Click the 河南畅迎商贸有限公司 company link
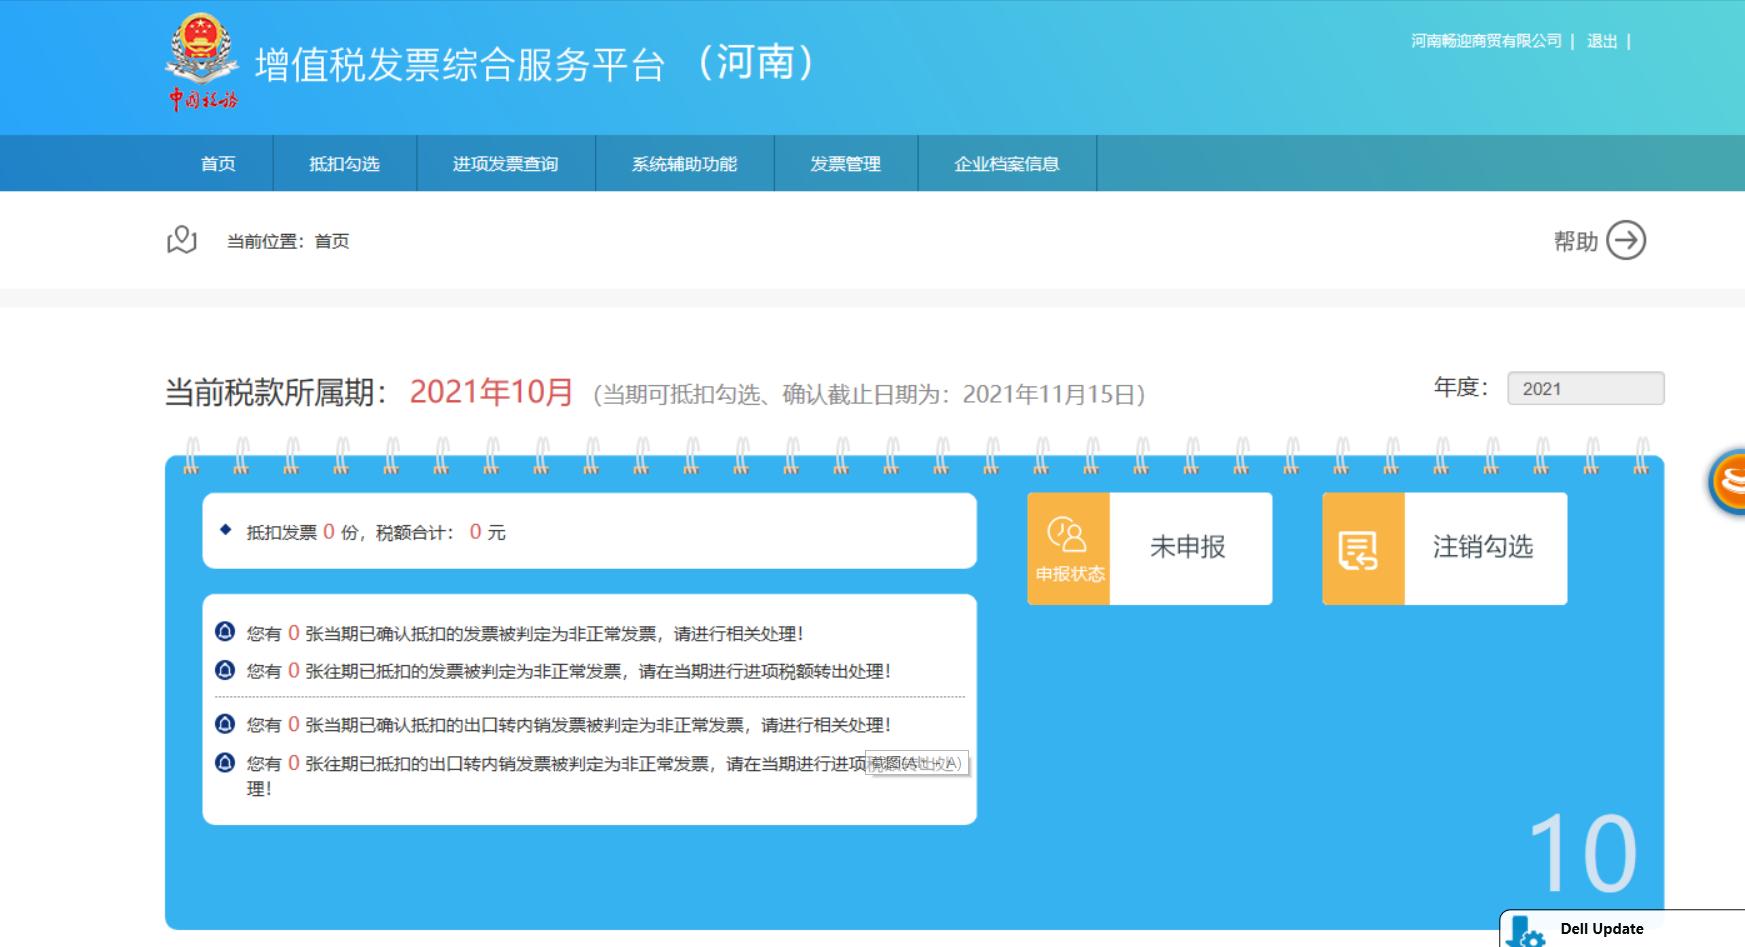The image size is (1745, 947). tap(1487, 41)
